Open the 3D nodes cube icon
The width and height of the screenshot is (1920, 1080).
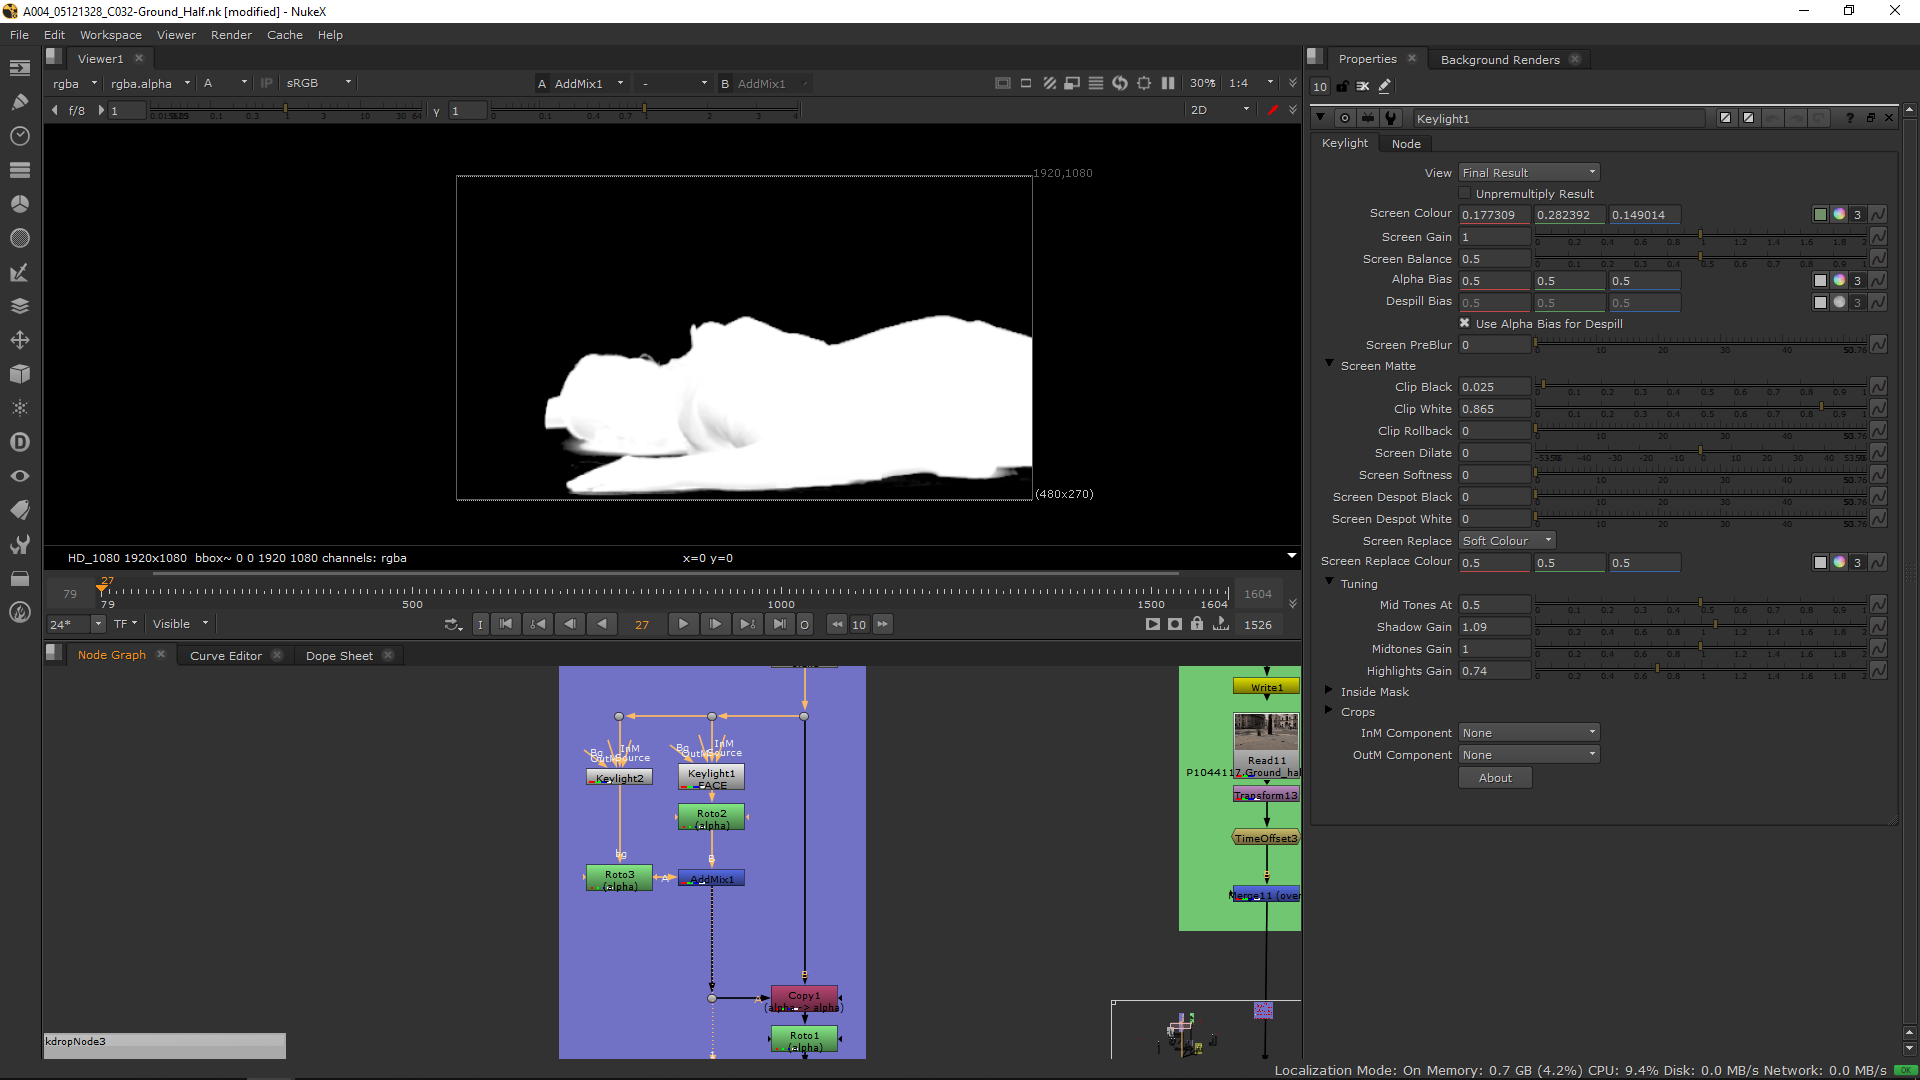(x=19, y=374)
